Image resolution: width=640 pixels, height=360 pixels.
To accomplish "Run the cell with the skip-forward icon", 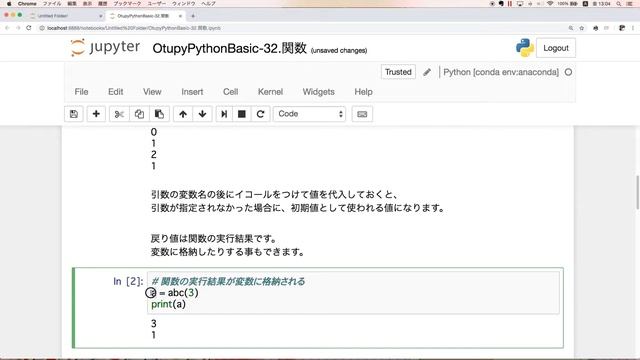I will [x=224, y=114].
